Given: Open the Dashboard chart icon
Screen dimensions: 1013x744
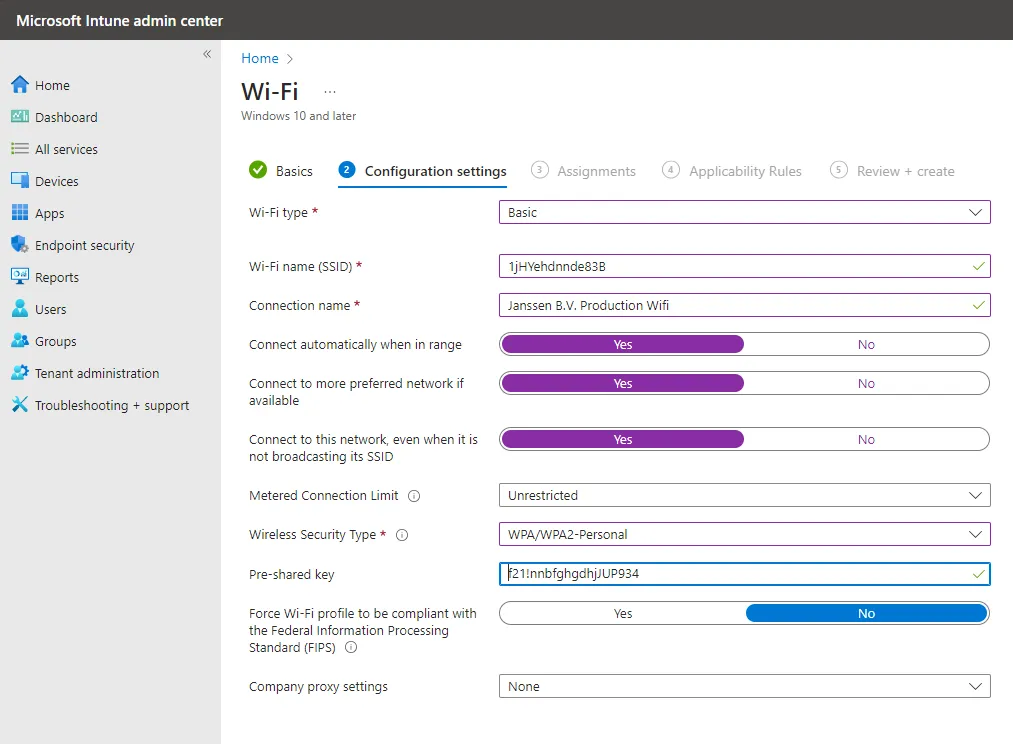Looking at the screenshot, I should (20, 116).
